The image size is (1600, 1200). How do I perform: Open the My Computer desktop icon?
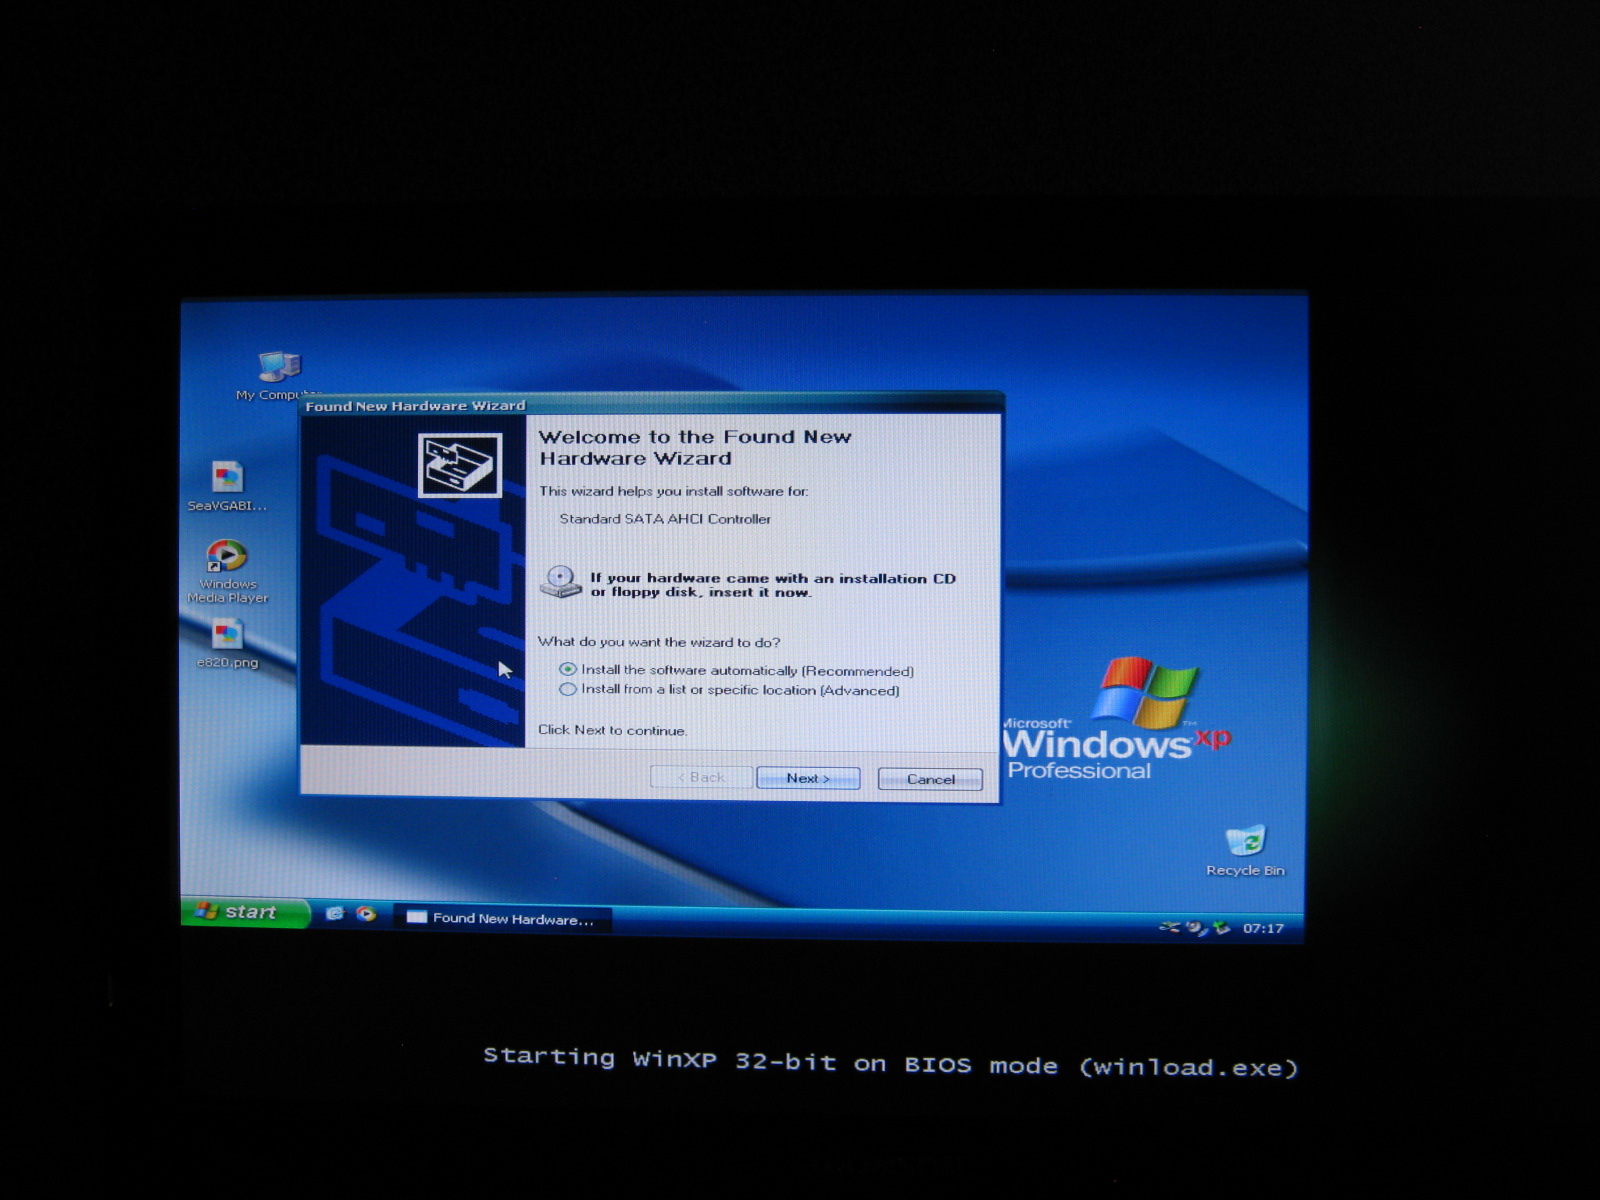click(279, 368)
